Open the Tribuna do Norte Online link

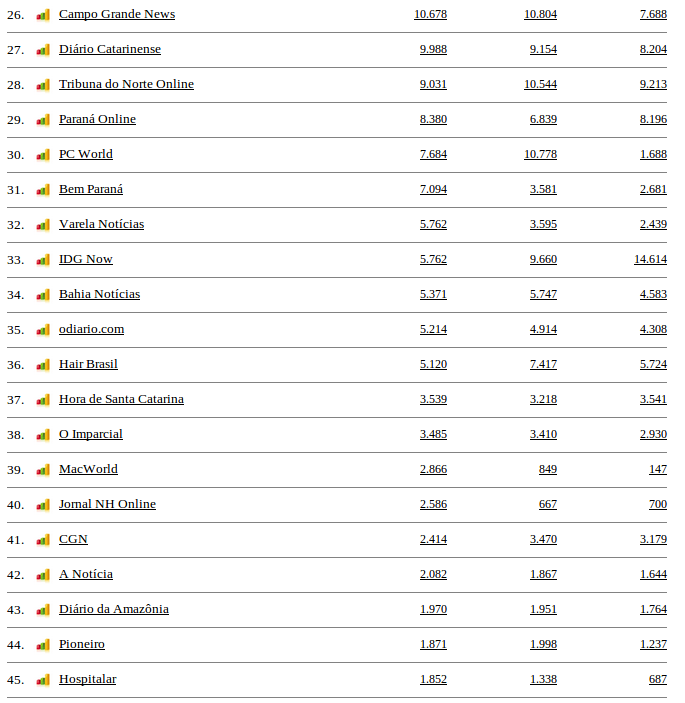[x=126, y=84]
